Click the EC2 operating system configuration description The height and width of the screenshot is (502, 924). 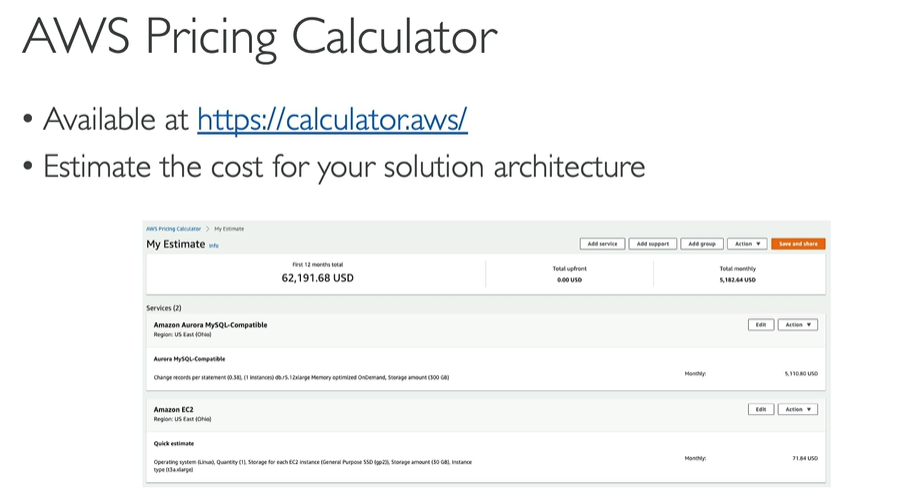(x=312, y=466)
